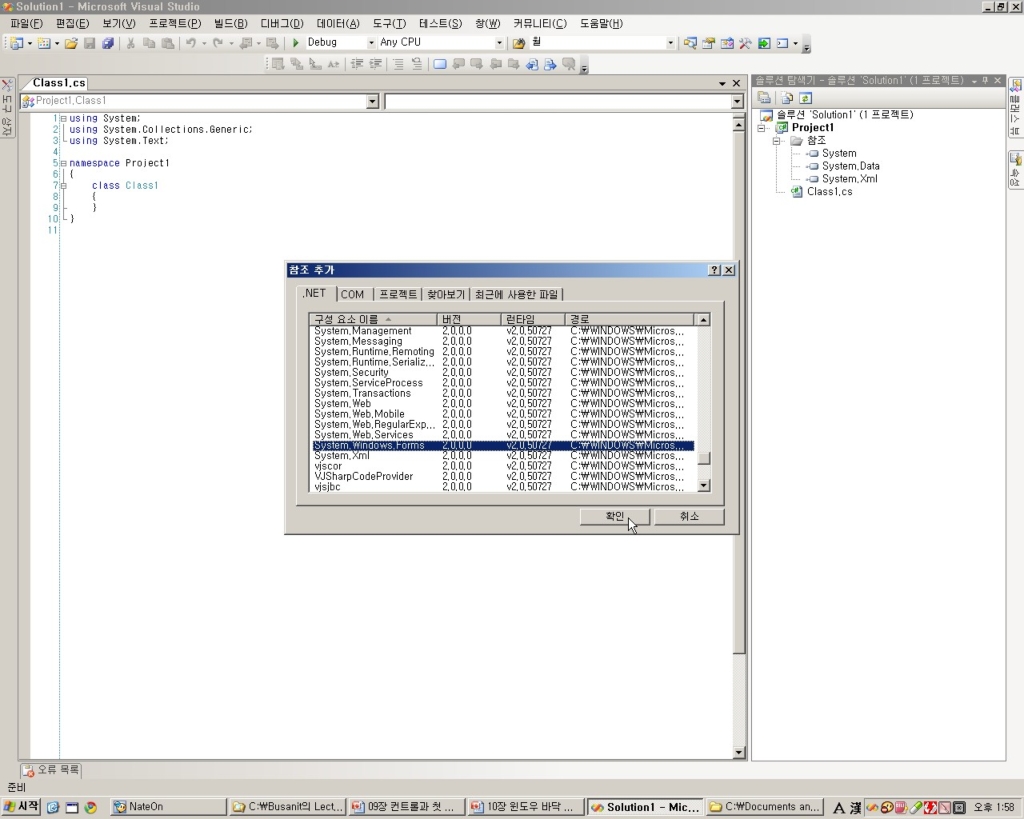
Task: Click the Comment out lines icon
Action: tap(398, 64)
